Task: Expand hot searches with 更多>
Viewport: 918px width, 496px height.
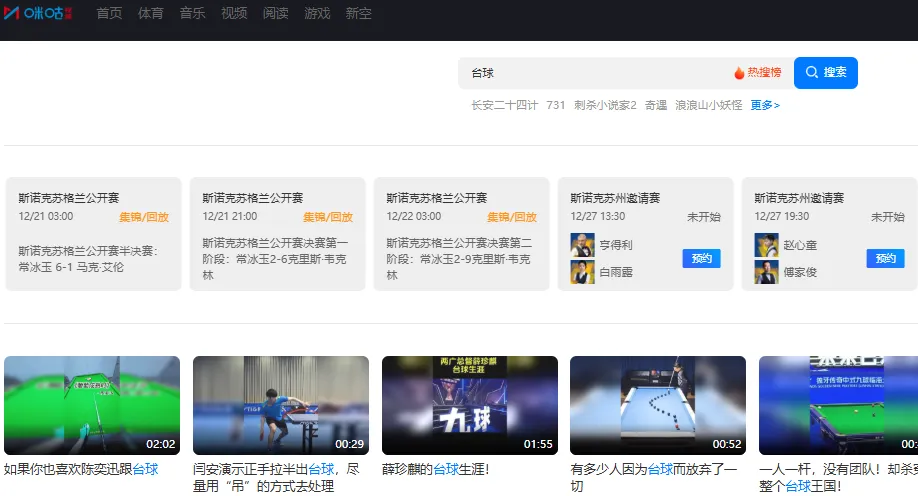Action: tap(765, 105)
